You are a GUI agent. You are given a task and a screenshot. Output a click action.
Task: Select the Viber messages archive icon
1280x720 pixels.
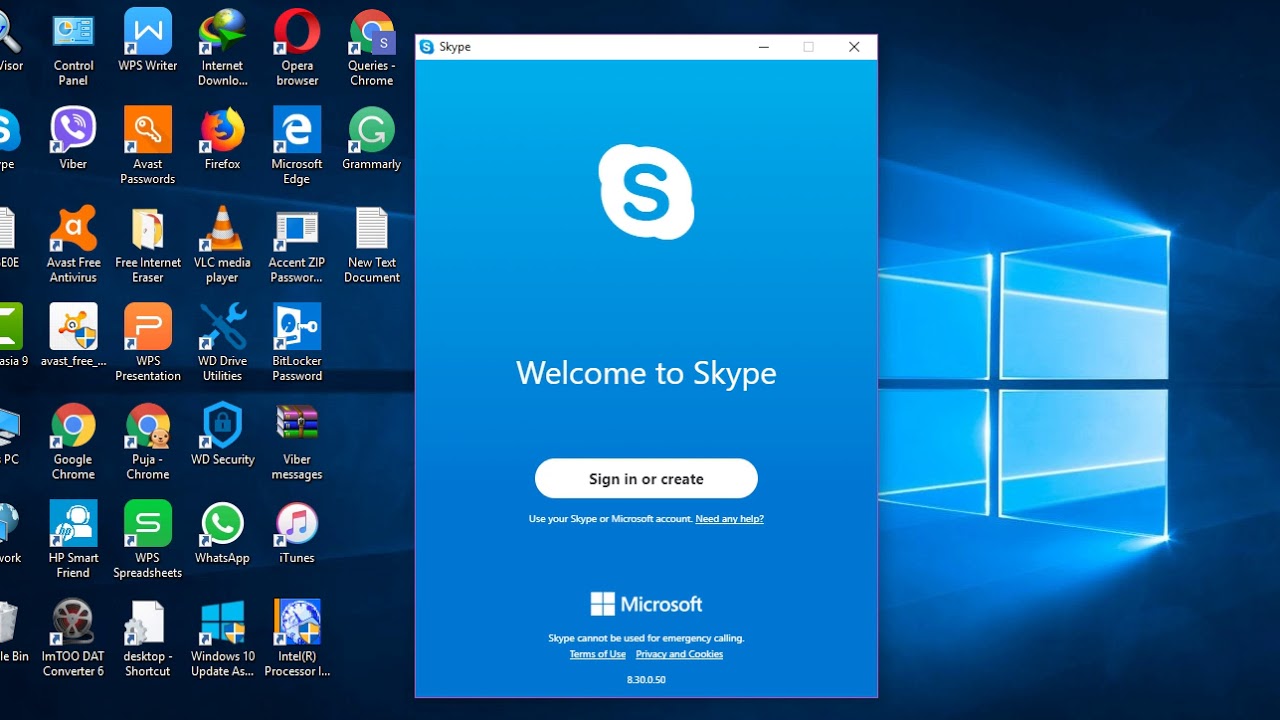point(297,442)
